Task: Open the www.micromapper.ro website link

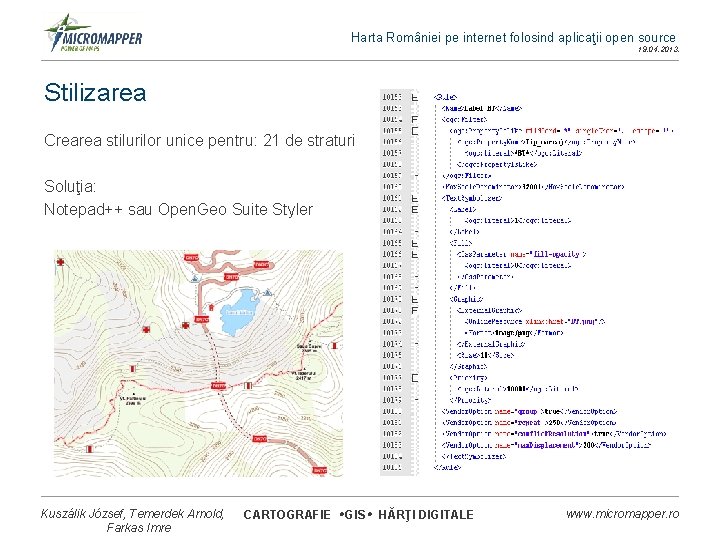Action: tap(622, 514)
